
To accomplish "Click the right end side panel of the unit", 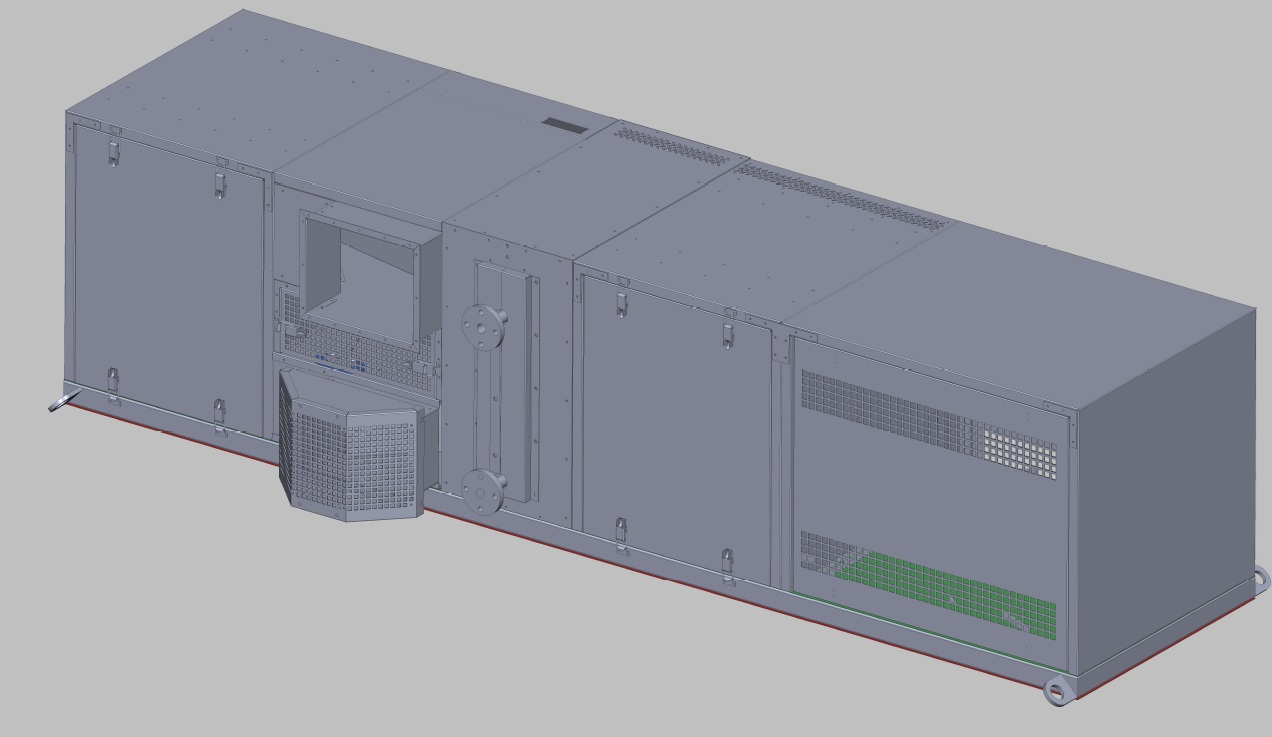I will [x=1165, y=490].
